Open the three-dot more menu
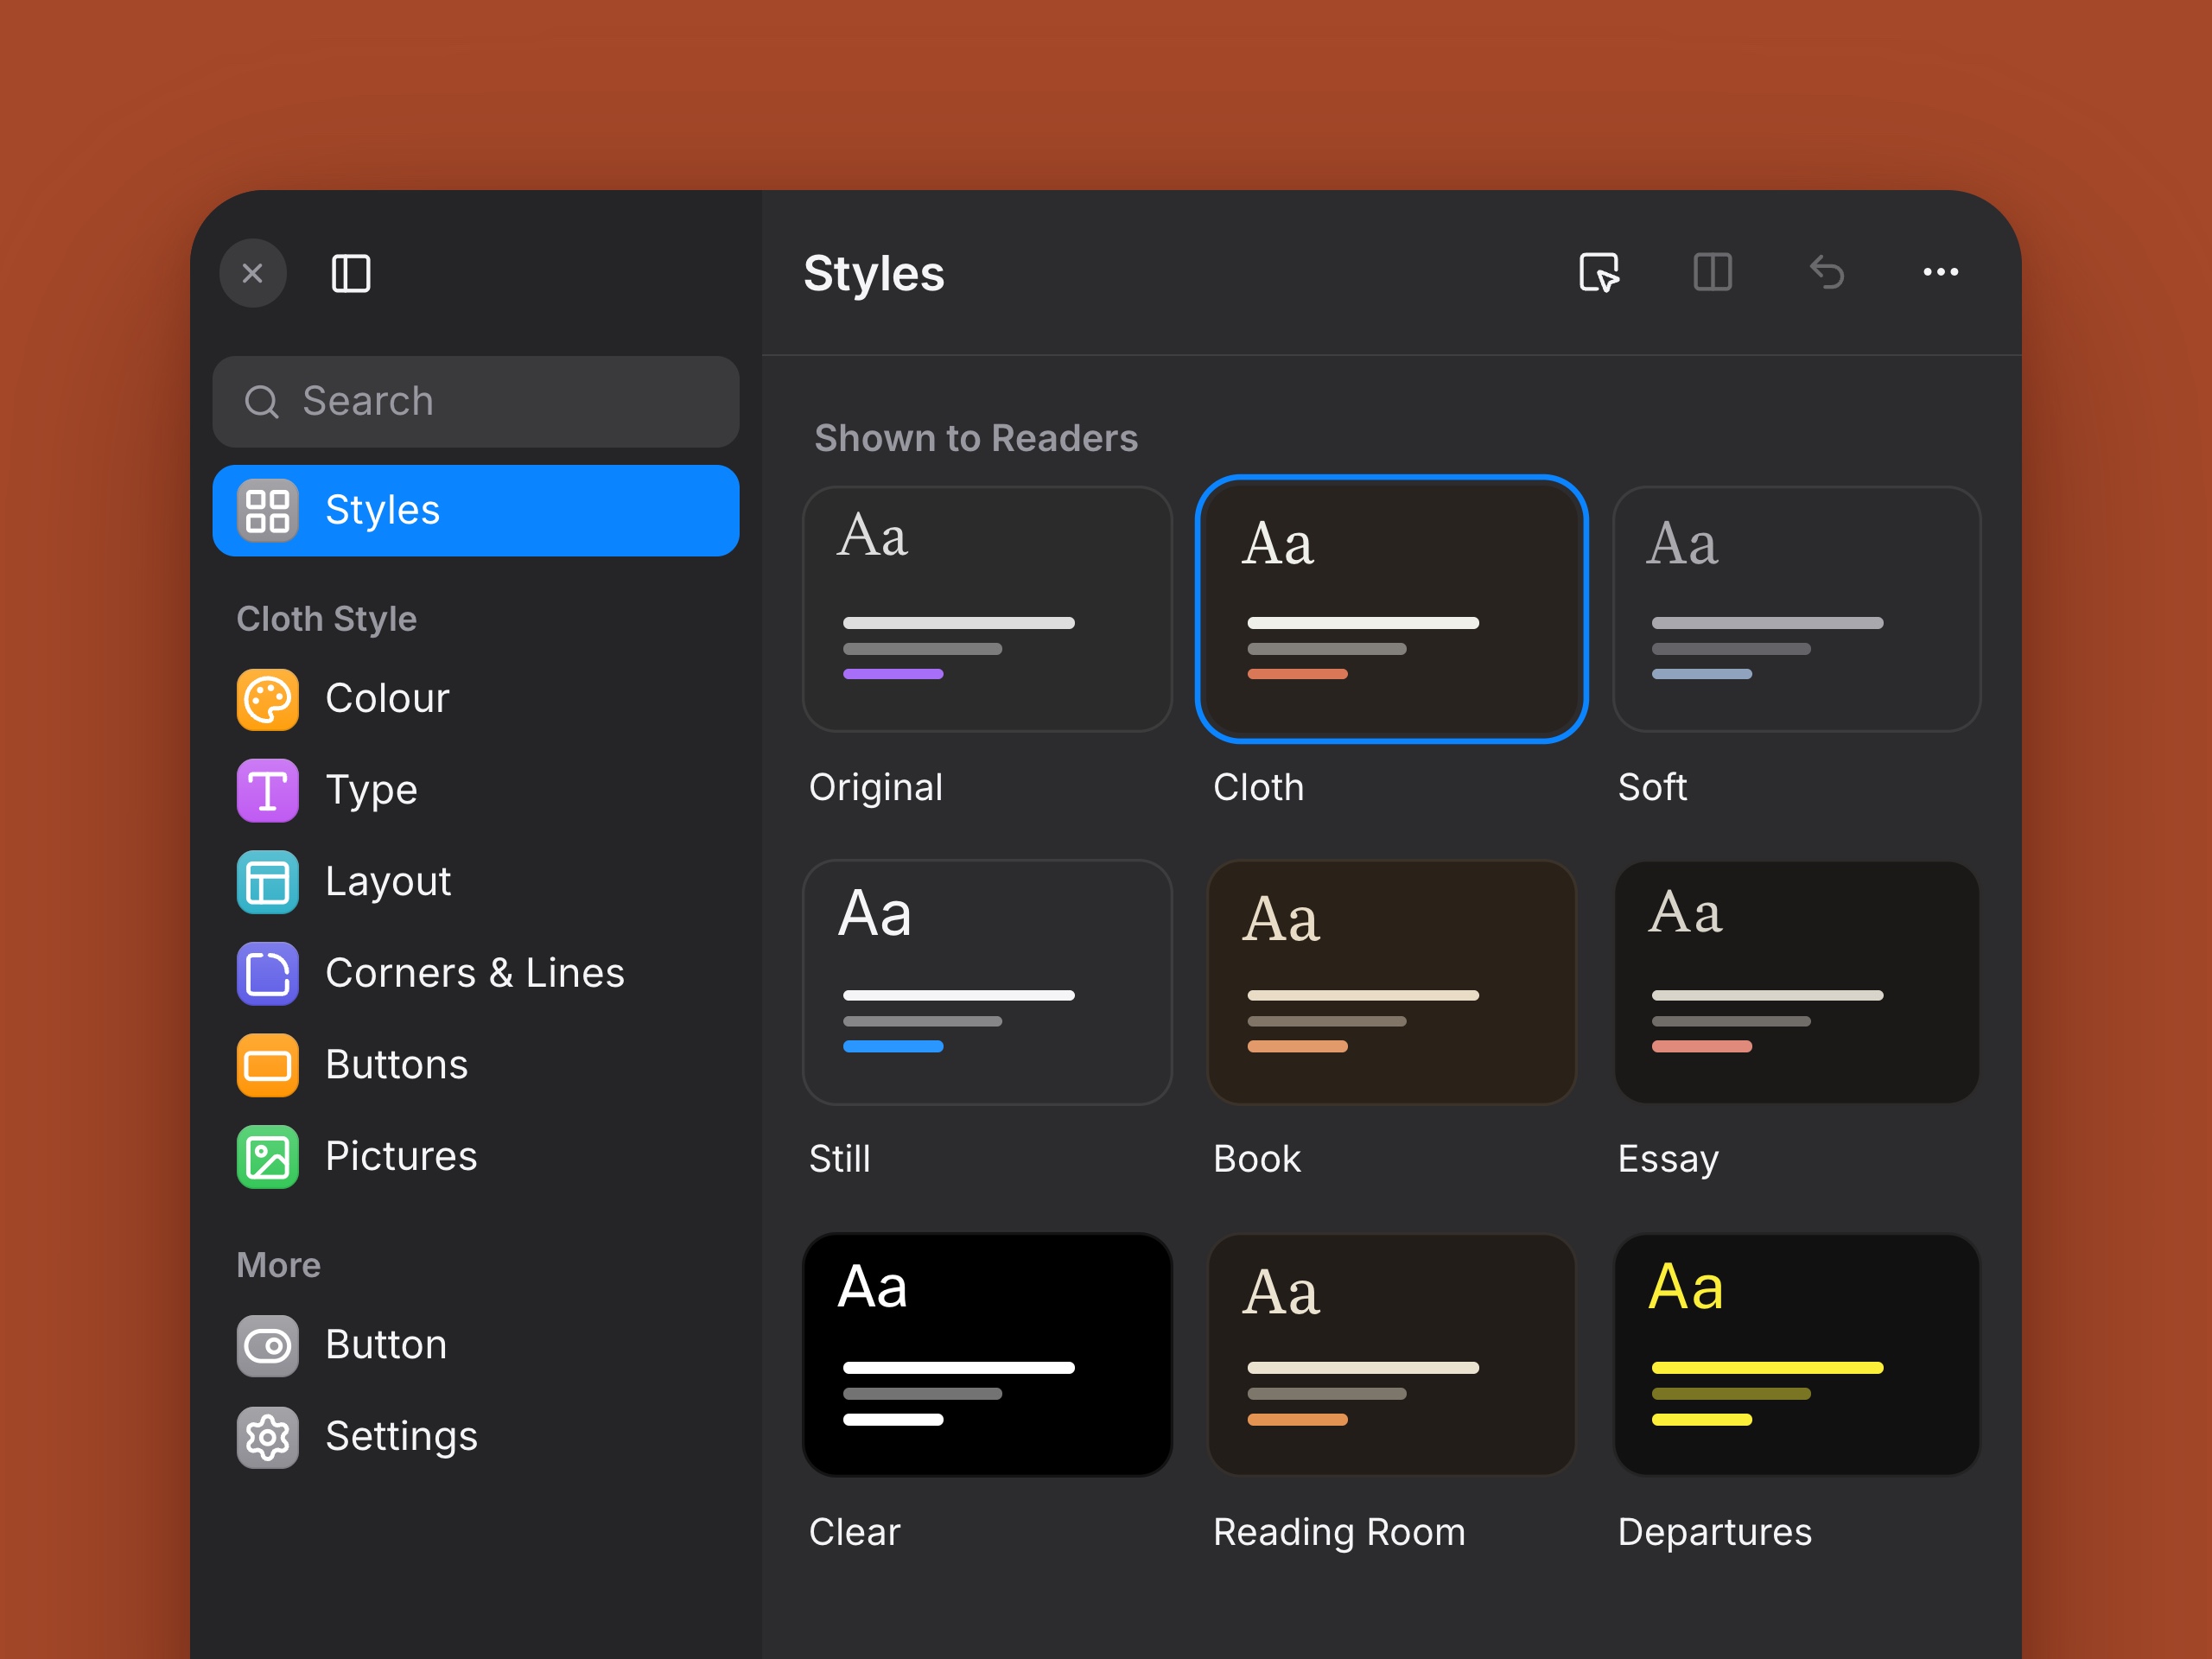2212x1659 pixels. [x=1941, y=272]
